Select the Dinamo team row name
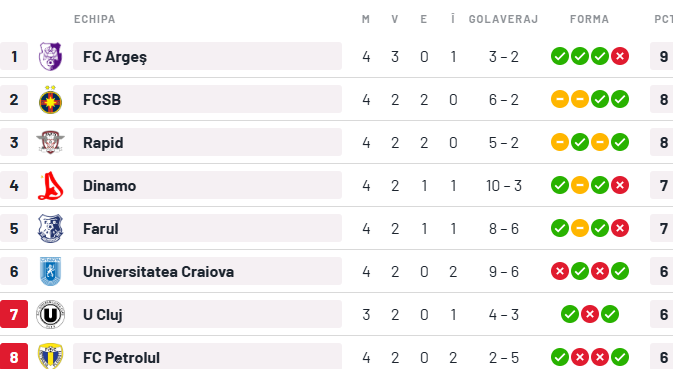Image resolution: width=673 pixels, height=369 pixels. coord(109,186)
